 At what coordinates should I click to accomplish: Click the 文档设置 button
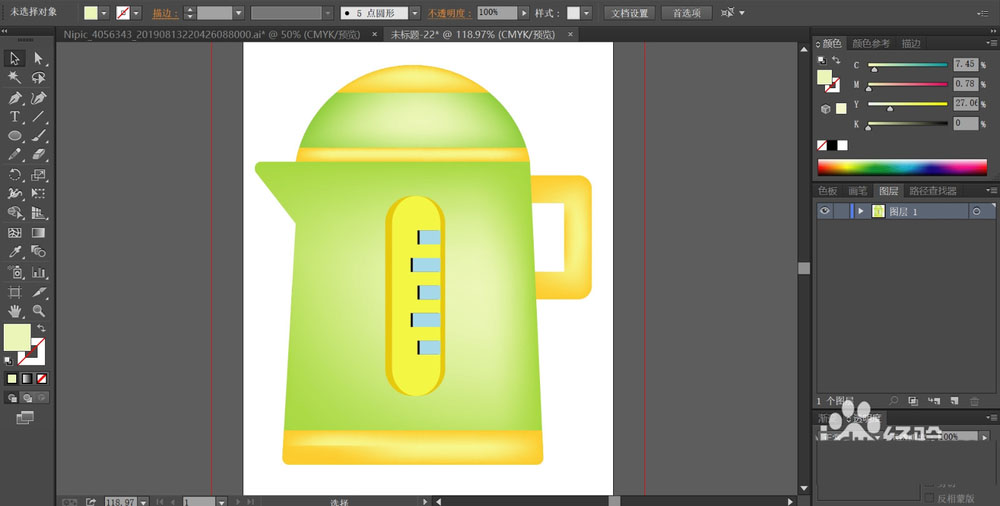click(629, 13)
